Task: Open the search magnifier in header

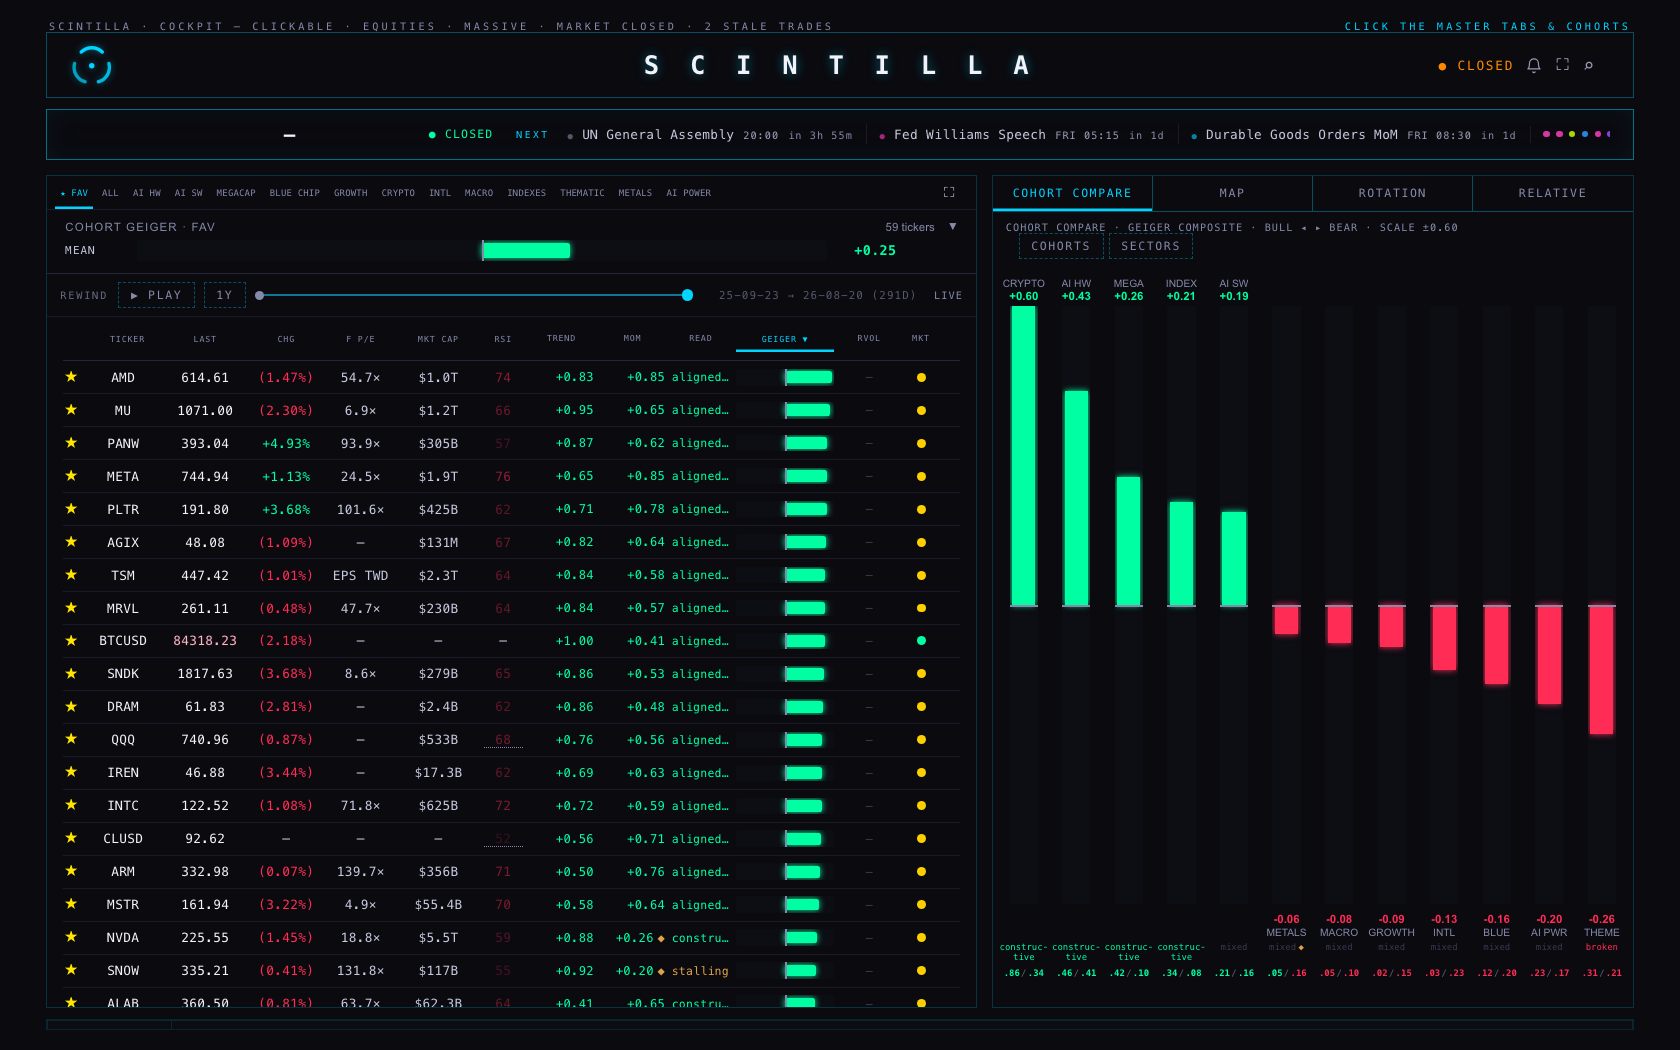Action: tap(1588, 65)
